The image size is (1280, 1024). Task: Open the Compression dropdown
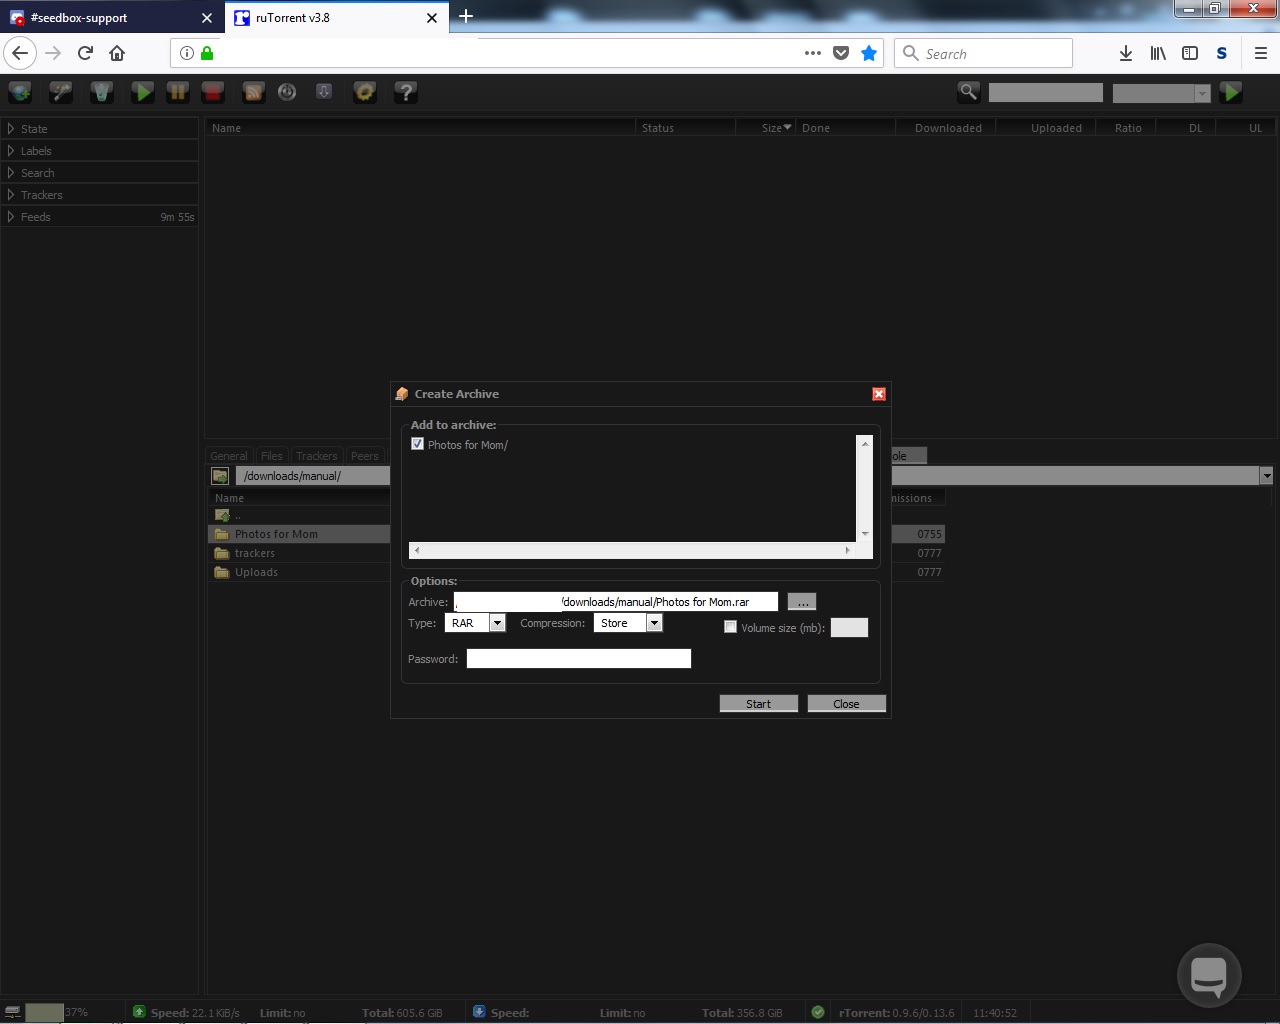tap(654, 623)
